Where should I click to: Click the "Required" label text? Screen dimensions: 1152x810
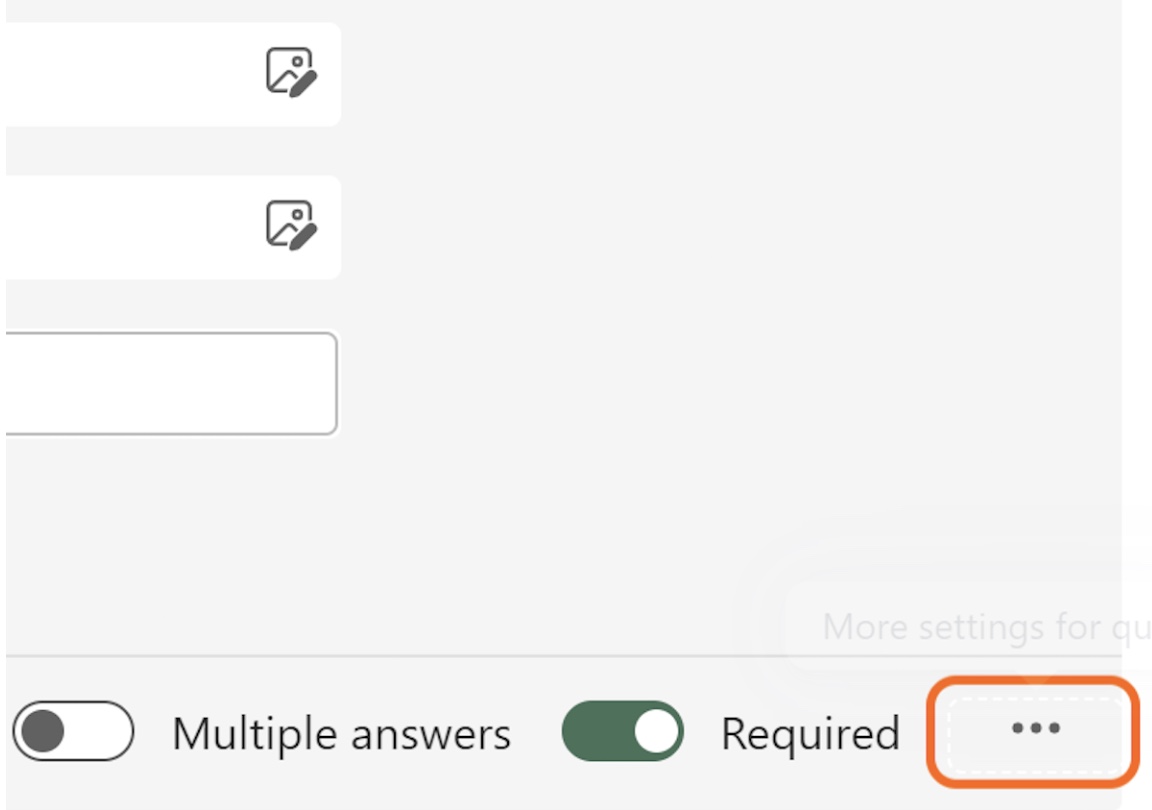[x=810, y=734]
